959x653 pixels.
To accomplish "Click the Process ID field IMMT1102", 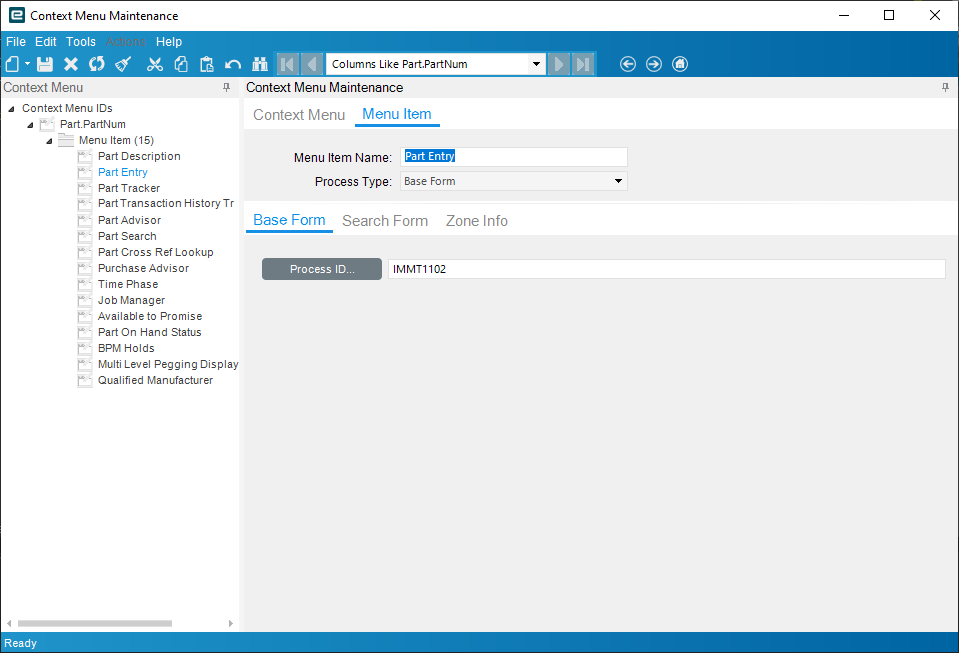I will (667, 269).
